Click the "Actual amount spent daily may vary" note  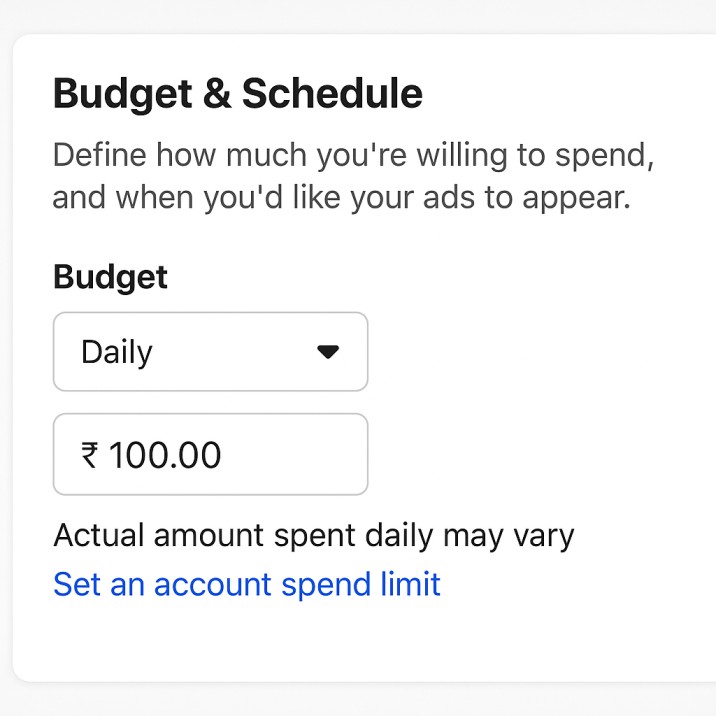(x=313, y=536)
